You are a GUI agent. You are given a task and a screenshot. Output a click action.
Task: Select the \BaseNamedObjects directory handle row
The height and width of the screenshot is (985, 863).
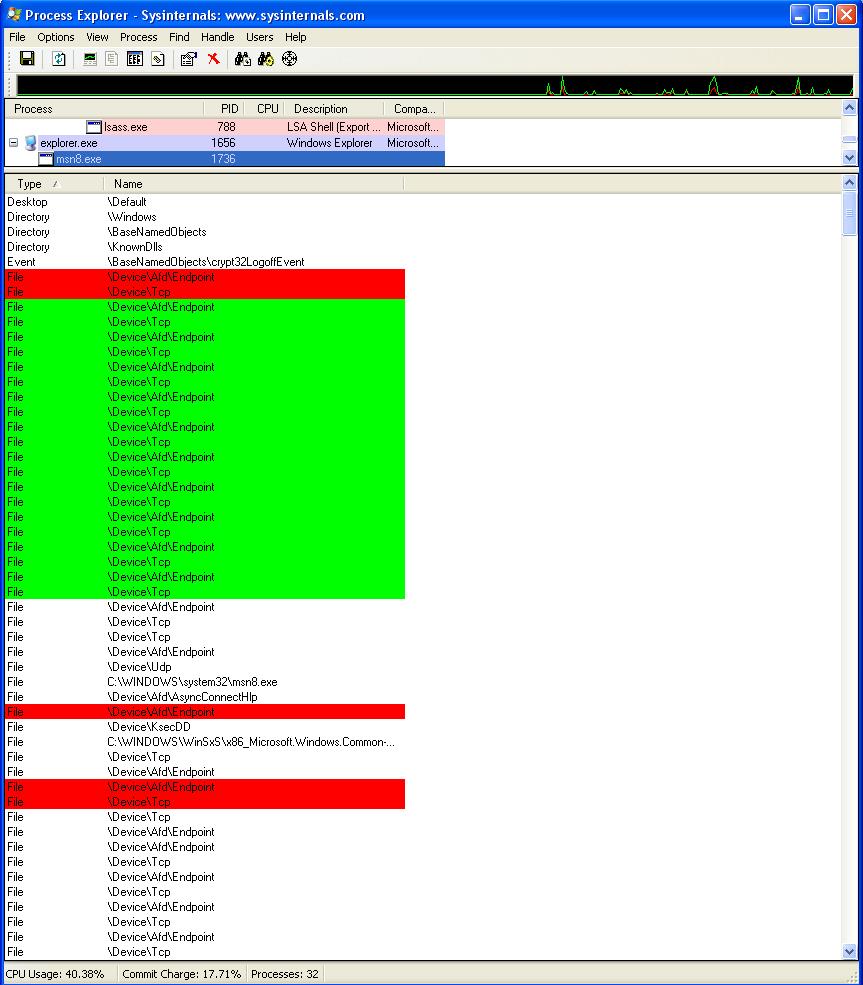click(x=205, y=232)
